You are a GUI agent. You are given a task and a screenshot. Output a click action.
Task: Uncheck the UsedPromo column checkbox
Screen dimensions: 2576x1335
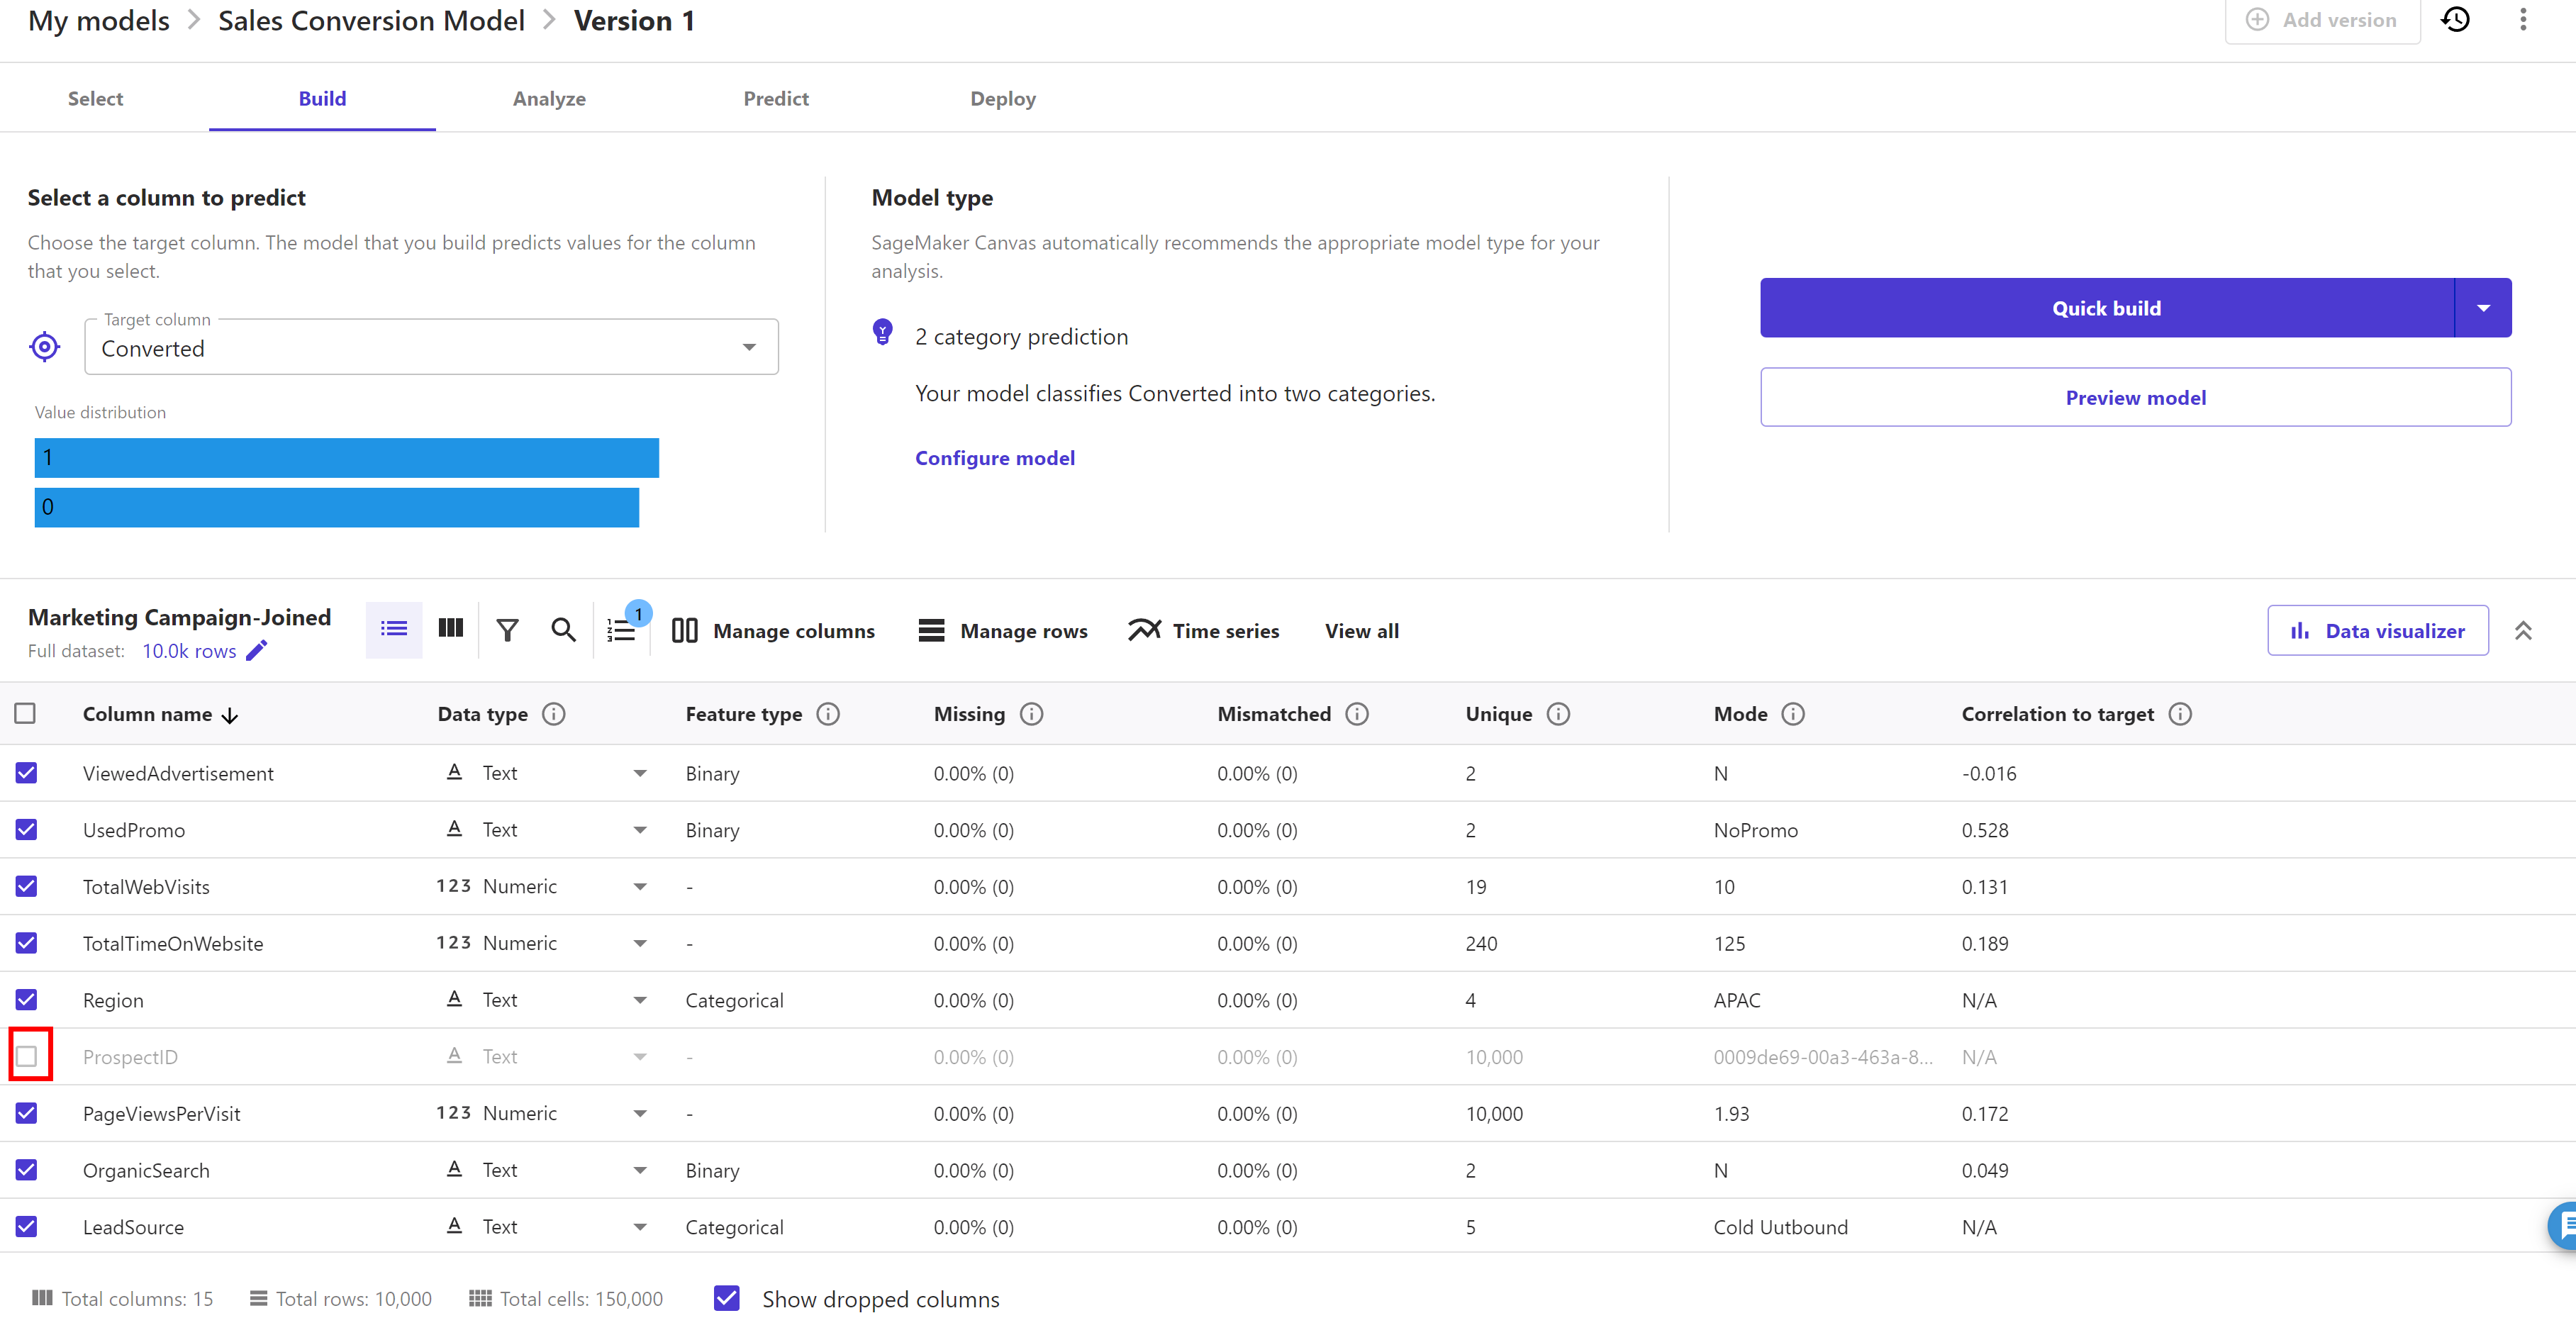click(x=27, y=830)
